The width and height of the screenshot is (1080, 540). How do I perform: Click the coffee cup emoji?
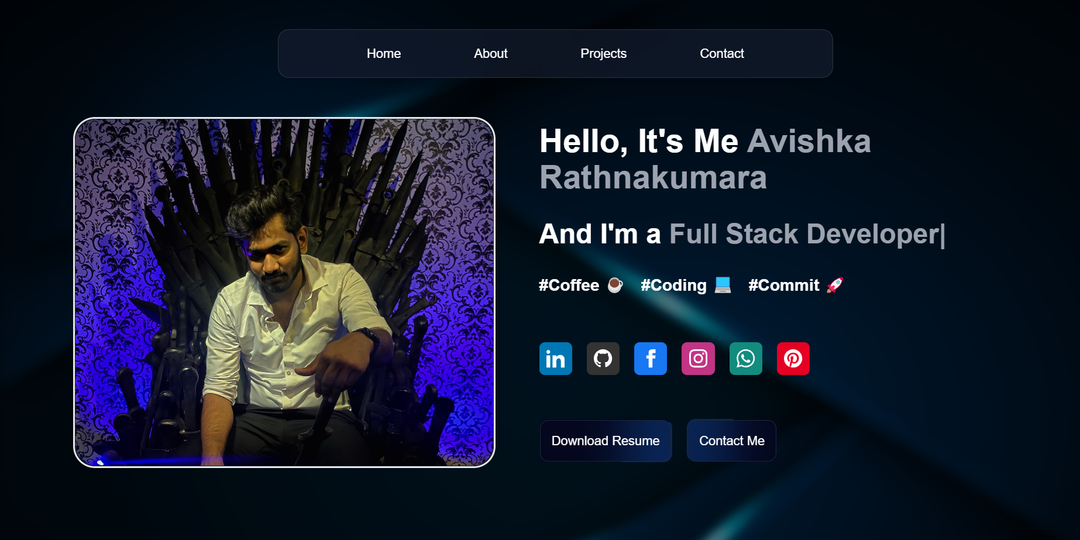pyautogui.click(x=615, y=285)
